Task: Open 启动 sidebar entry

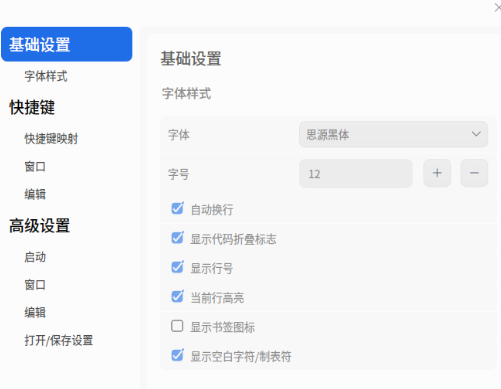Action: pyautogui.click(x=35, y=257)
